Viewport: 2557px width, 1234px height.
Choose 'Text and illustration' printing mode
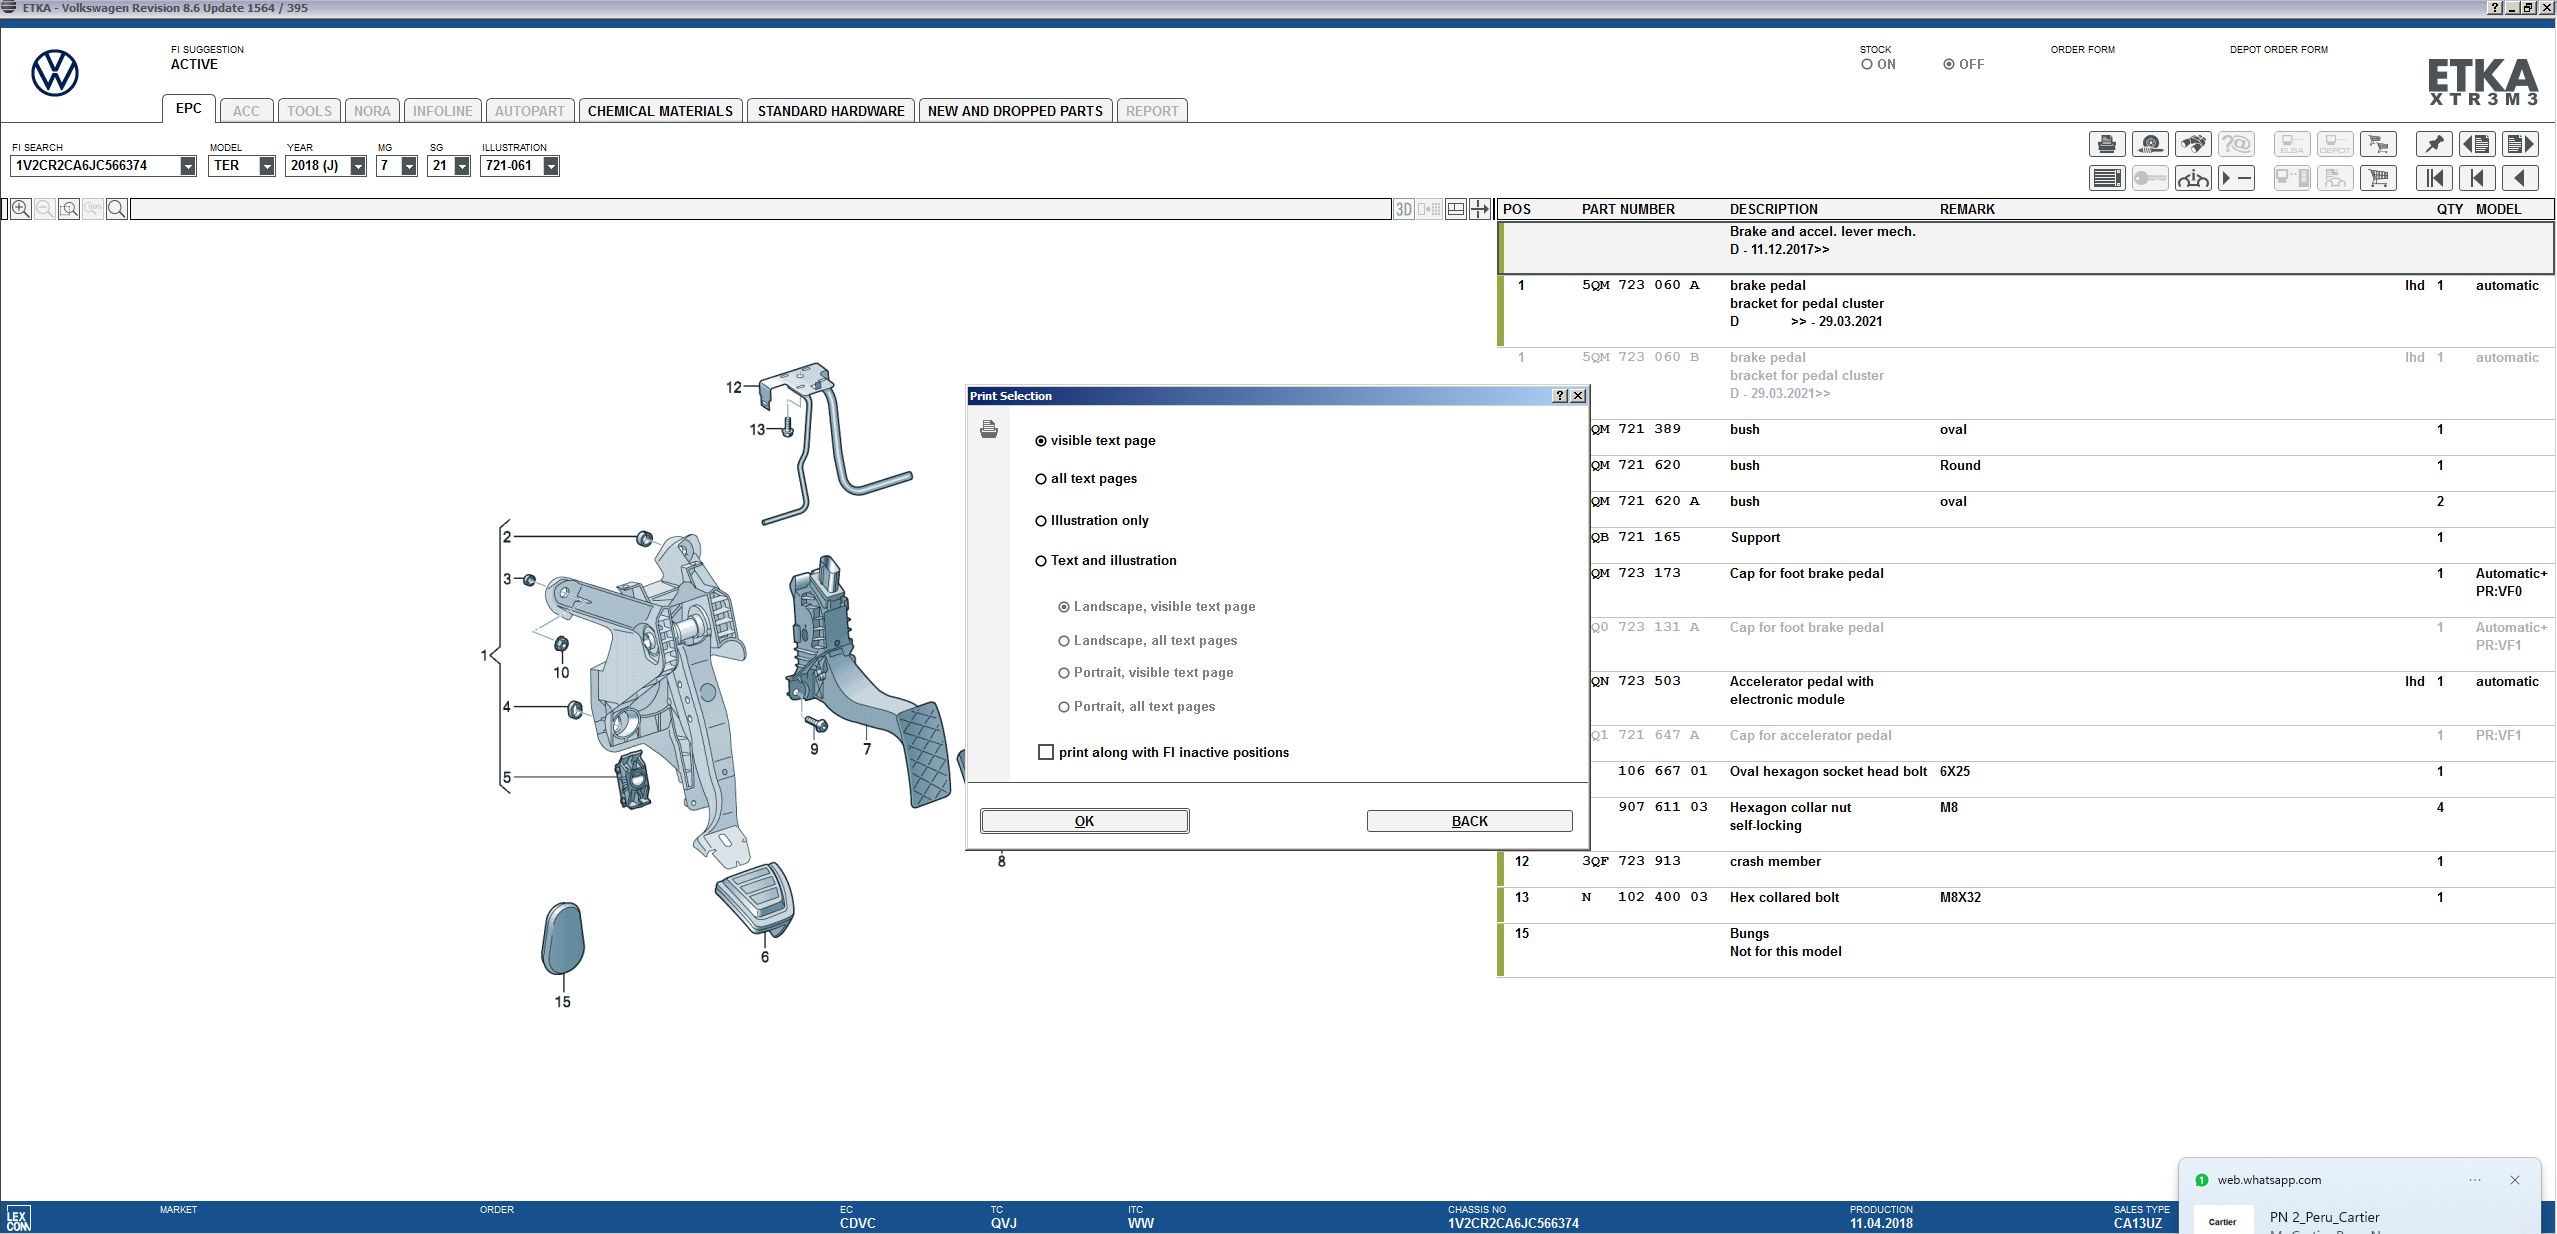(1040, 561)
